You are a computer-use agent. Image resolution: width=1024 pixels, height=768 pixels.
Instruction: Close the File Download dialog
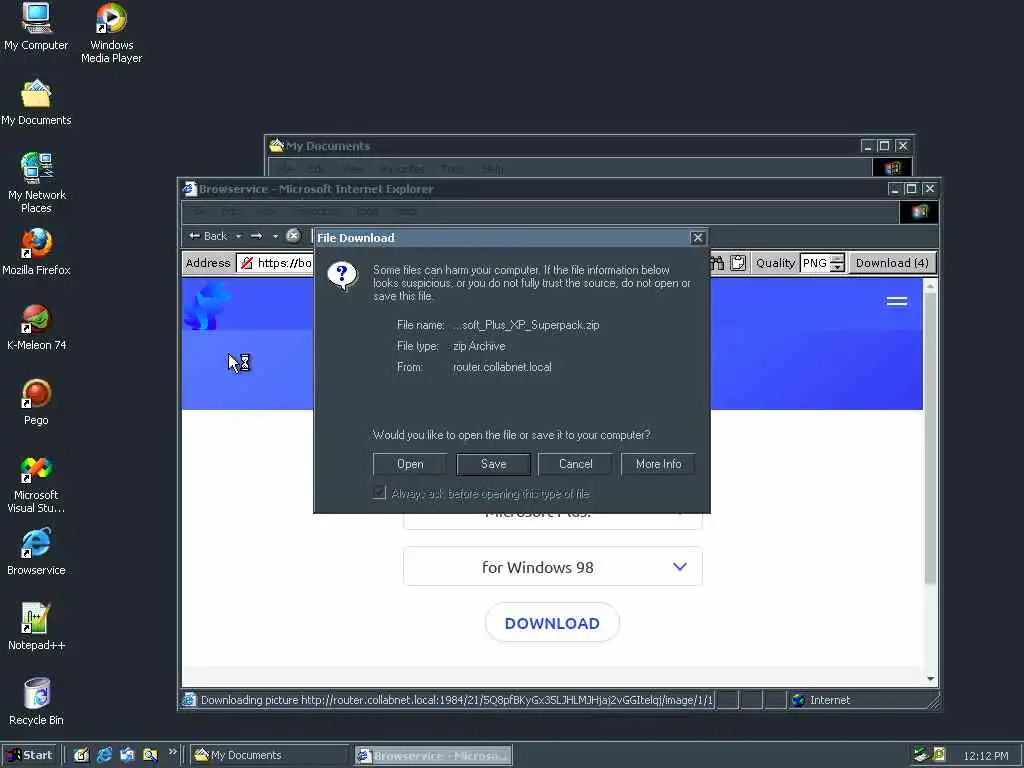tap(697, 238)
